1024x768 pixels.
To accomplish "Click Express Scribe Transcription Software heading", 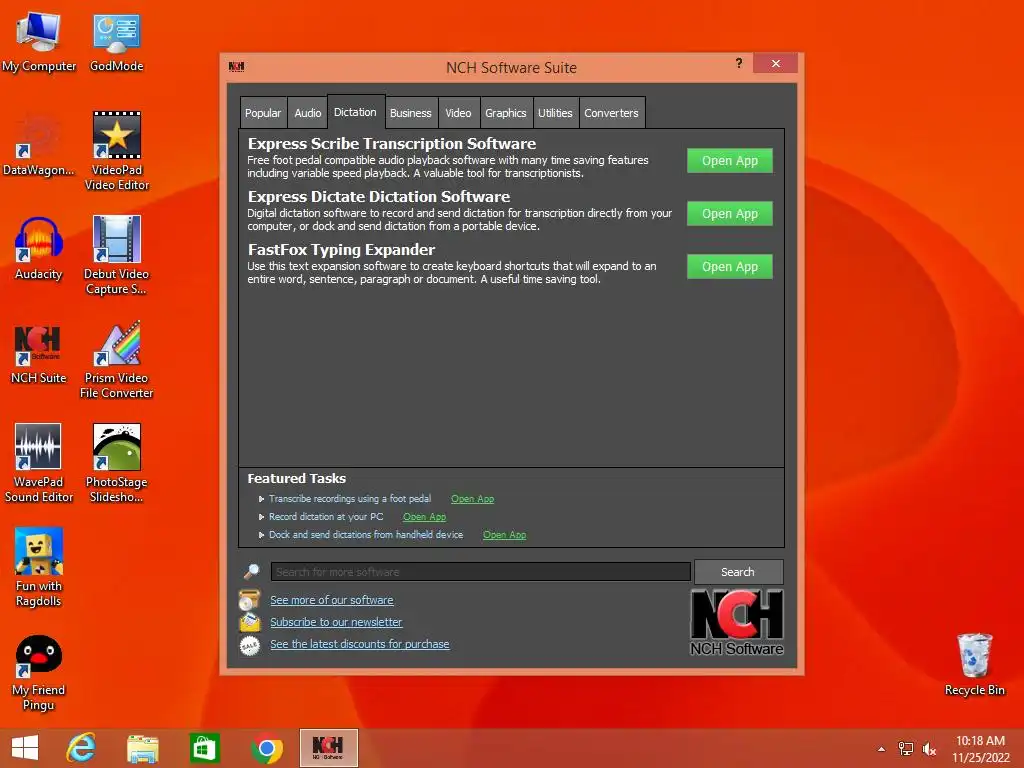I will 392,144.
